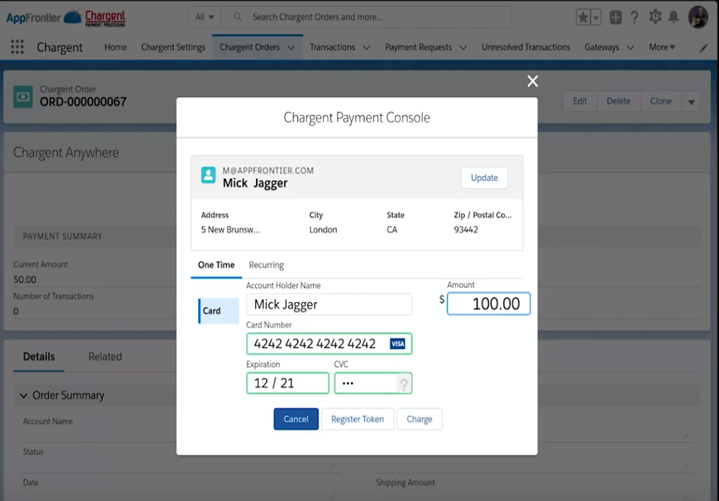719x501 pixels.
Task: Click the global actions plus icon
Action: tap(615, 17)
